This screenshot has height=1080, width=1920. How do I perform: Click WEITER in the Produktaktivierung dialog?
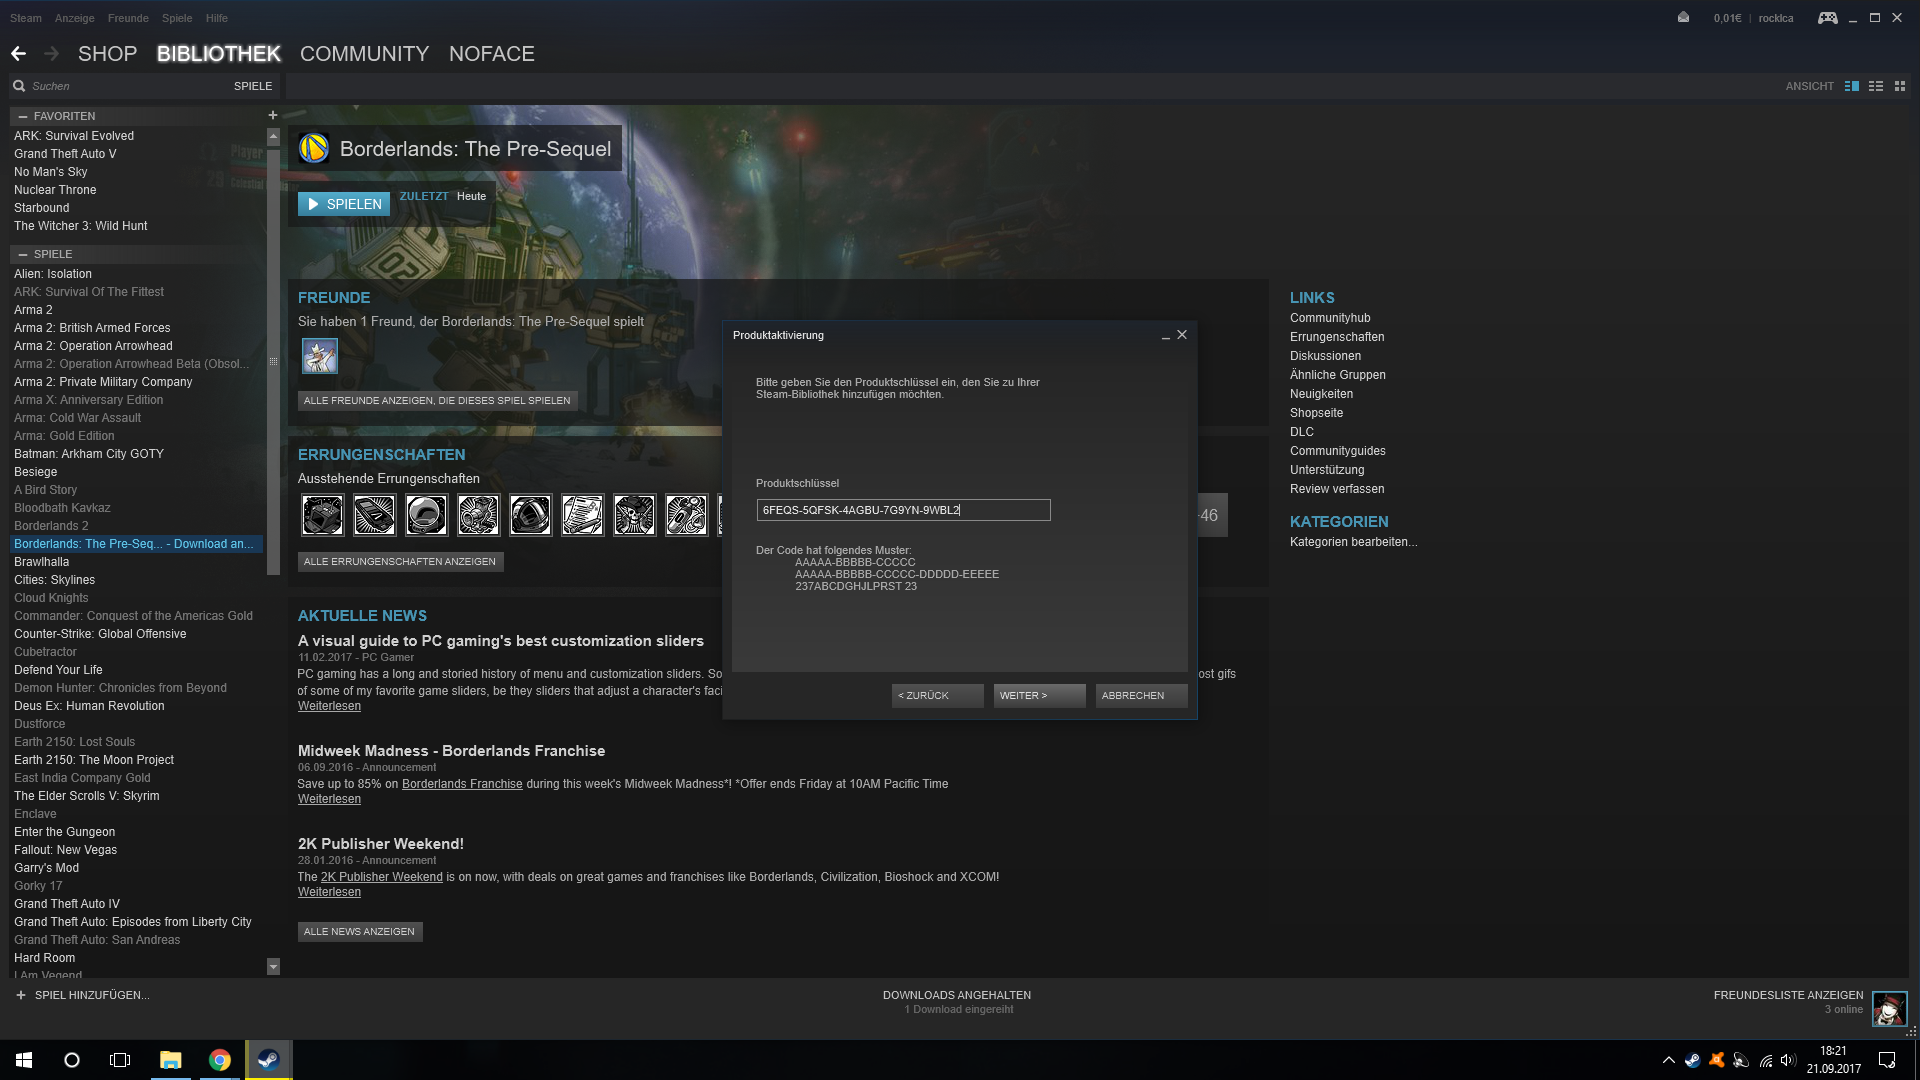pyautogui.click(x=1039, y=695)
